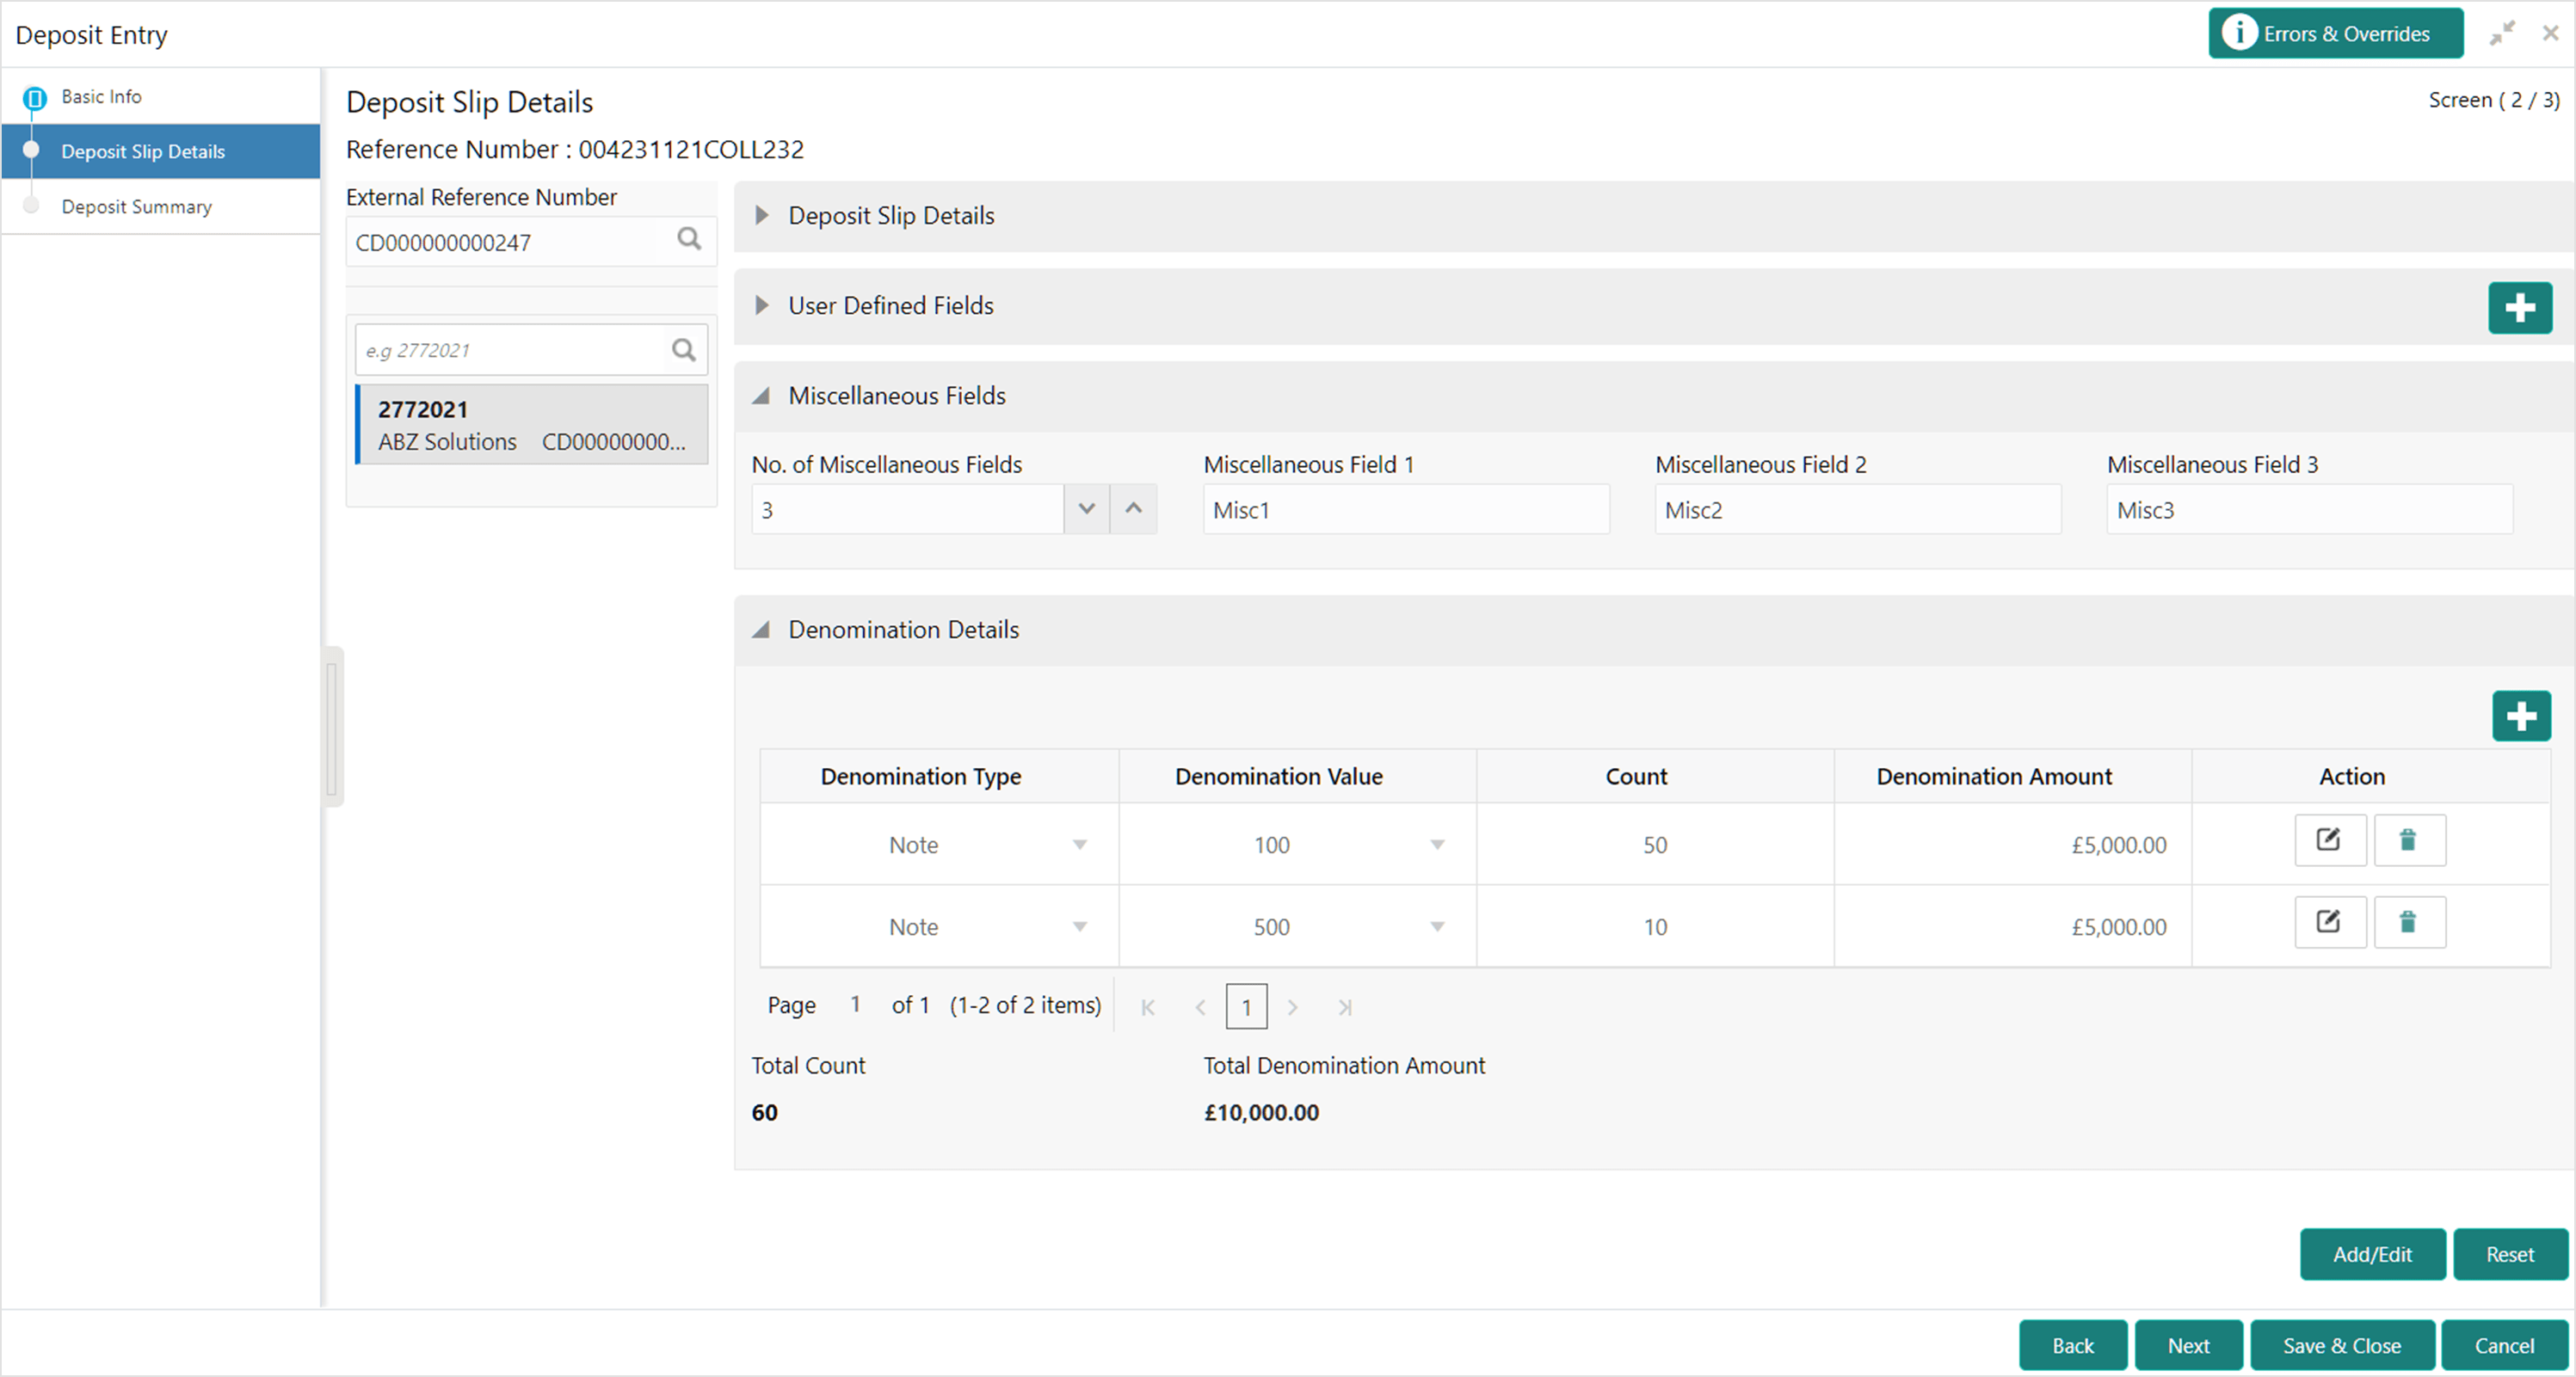Click into Miscellaneous Field 2 input
Viewport: 2576px width, 1377px height.
click(1857, 510)
